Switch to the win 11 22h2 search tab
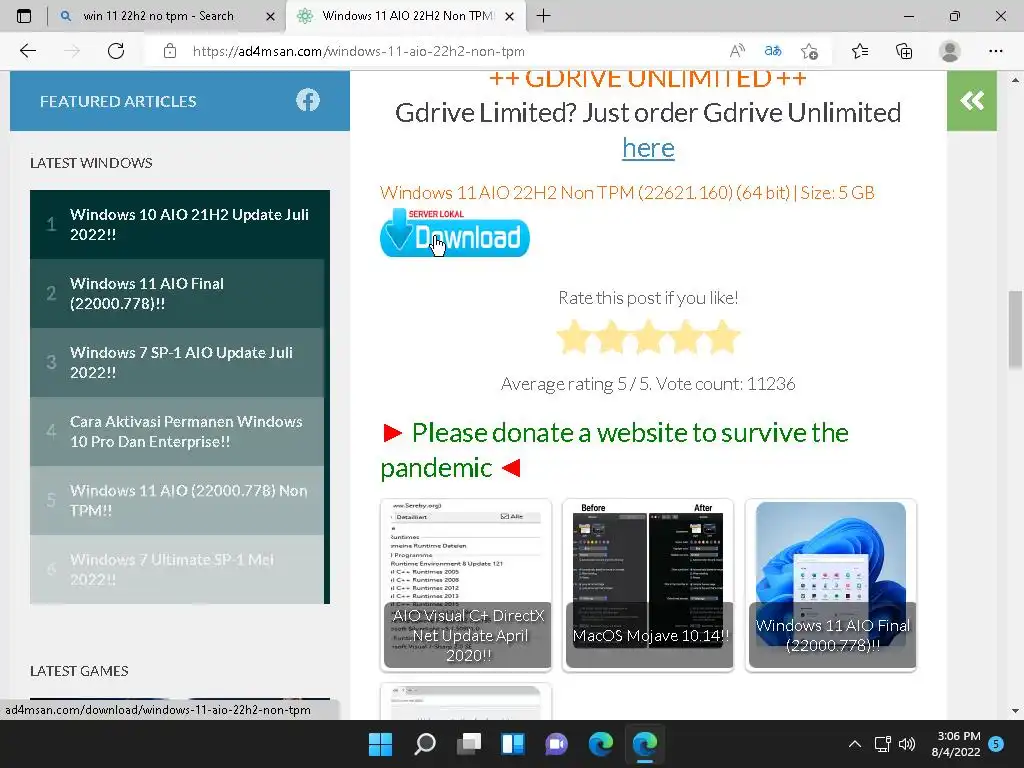 point(167,16)
